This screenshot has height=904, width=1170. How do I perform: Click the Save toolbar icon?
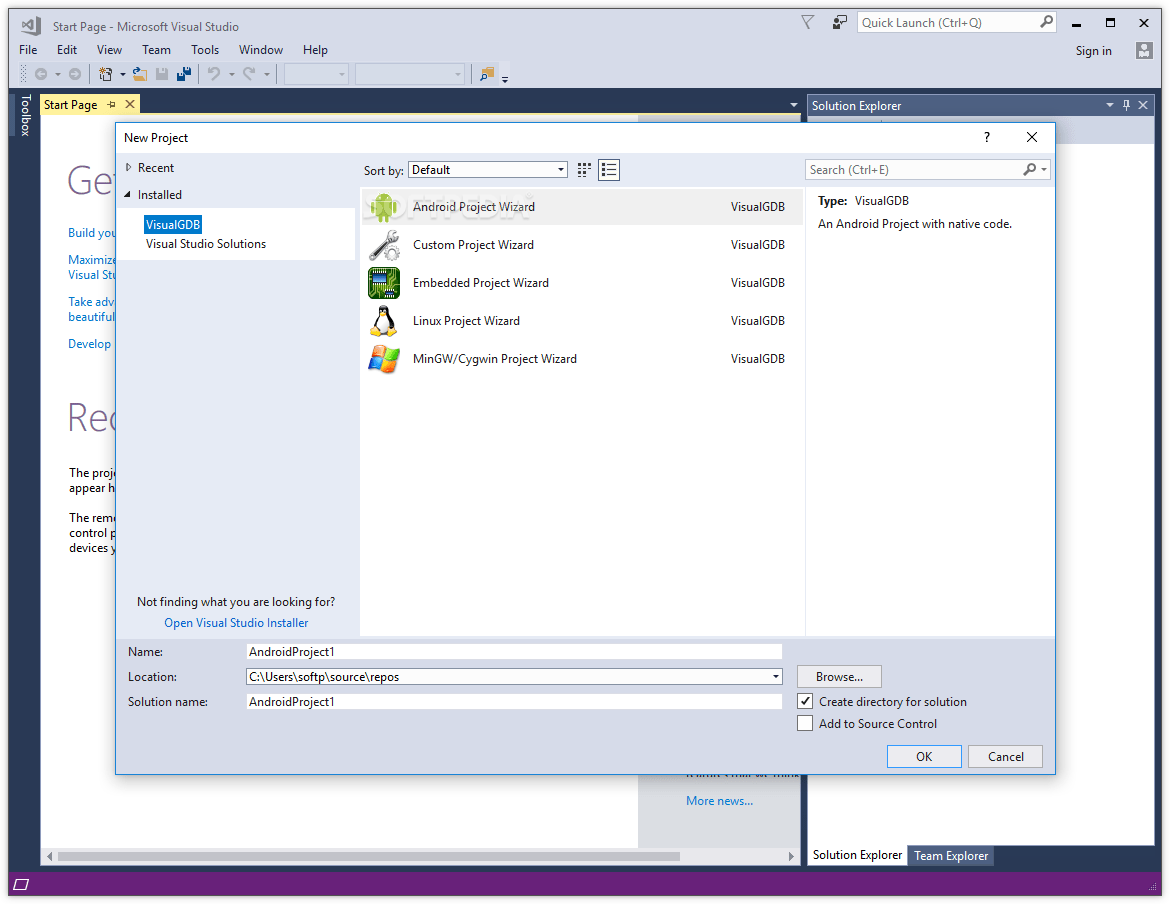(161, 74)
